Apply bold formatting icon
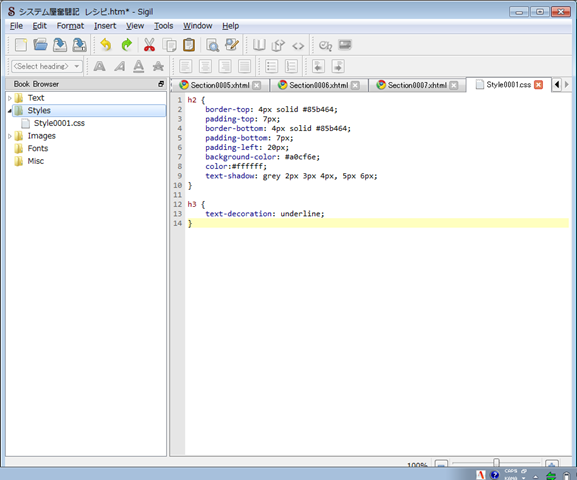 tap(99, 66)
